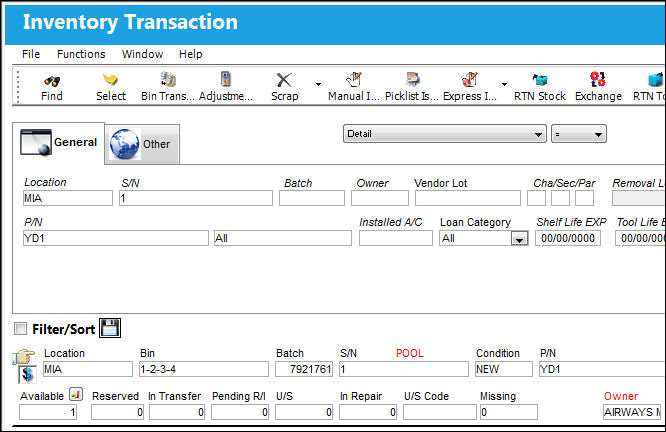This screenshot has height=432, width=666.
Task: Click the RTN Stock icon
Action: 540,79
